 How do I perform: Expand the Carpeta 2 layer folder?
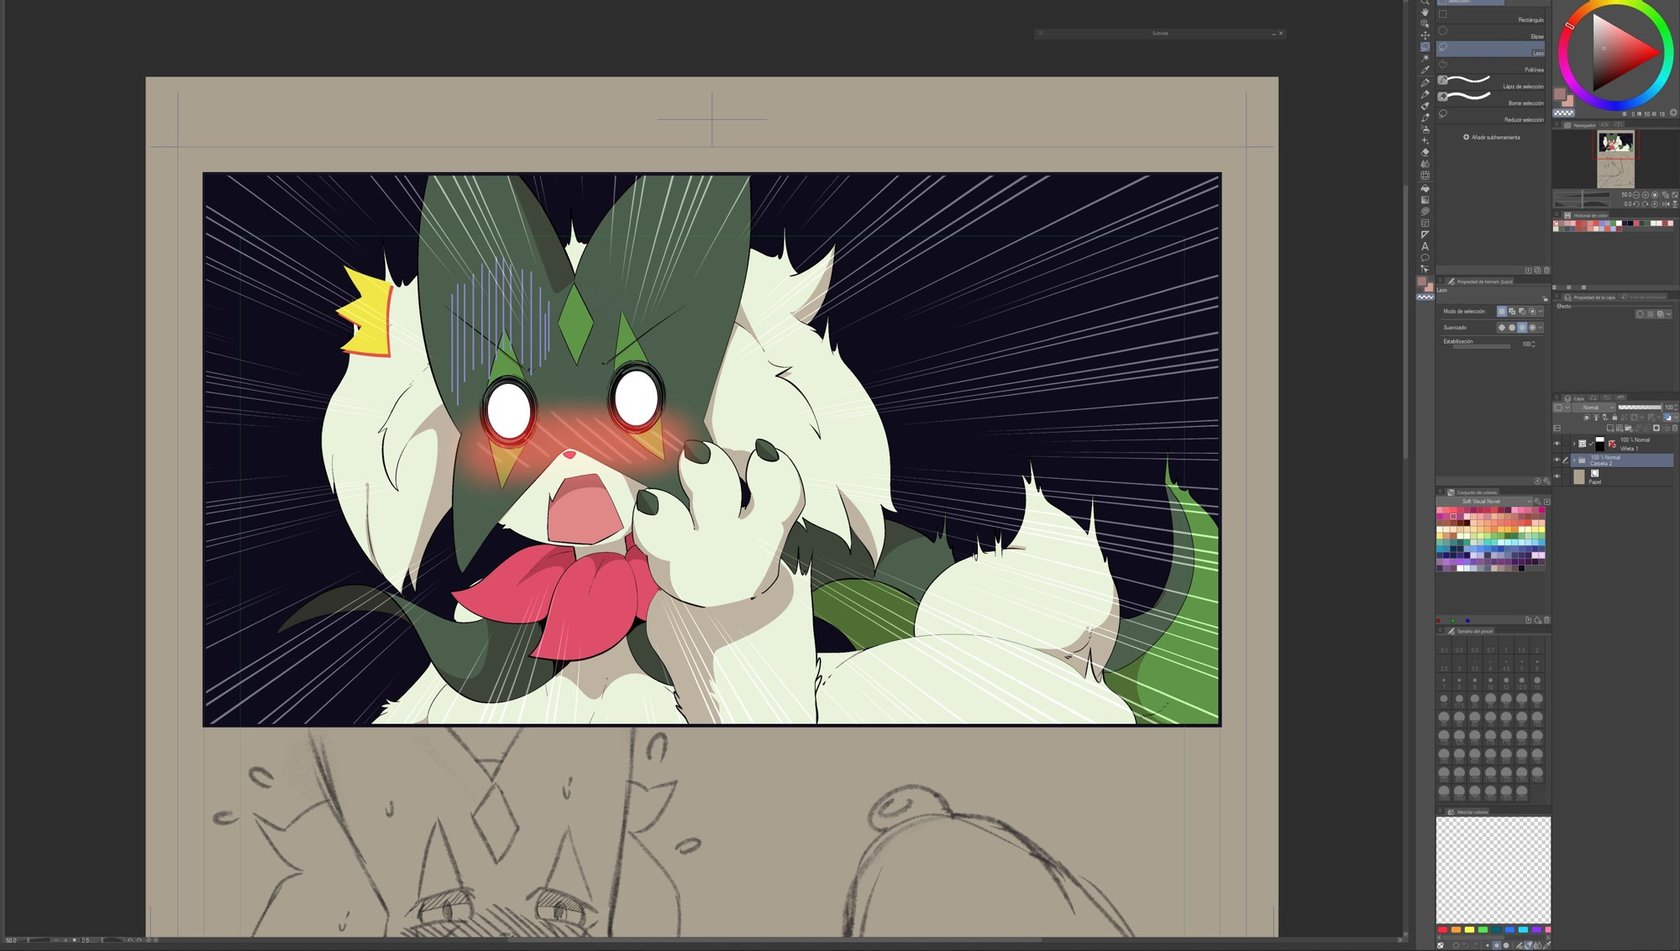click(x=1574, y=460)
